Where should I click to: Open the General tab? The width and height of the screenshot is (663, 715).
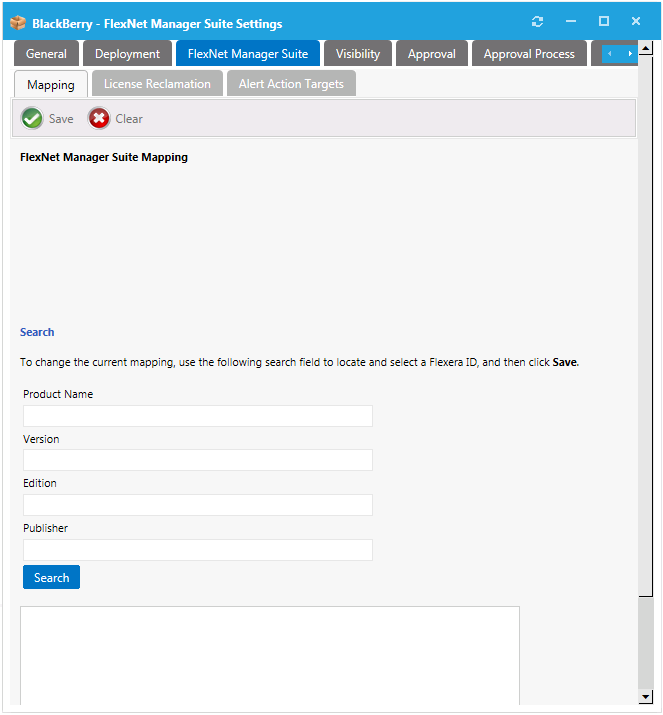[x=46, y=54]
